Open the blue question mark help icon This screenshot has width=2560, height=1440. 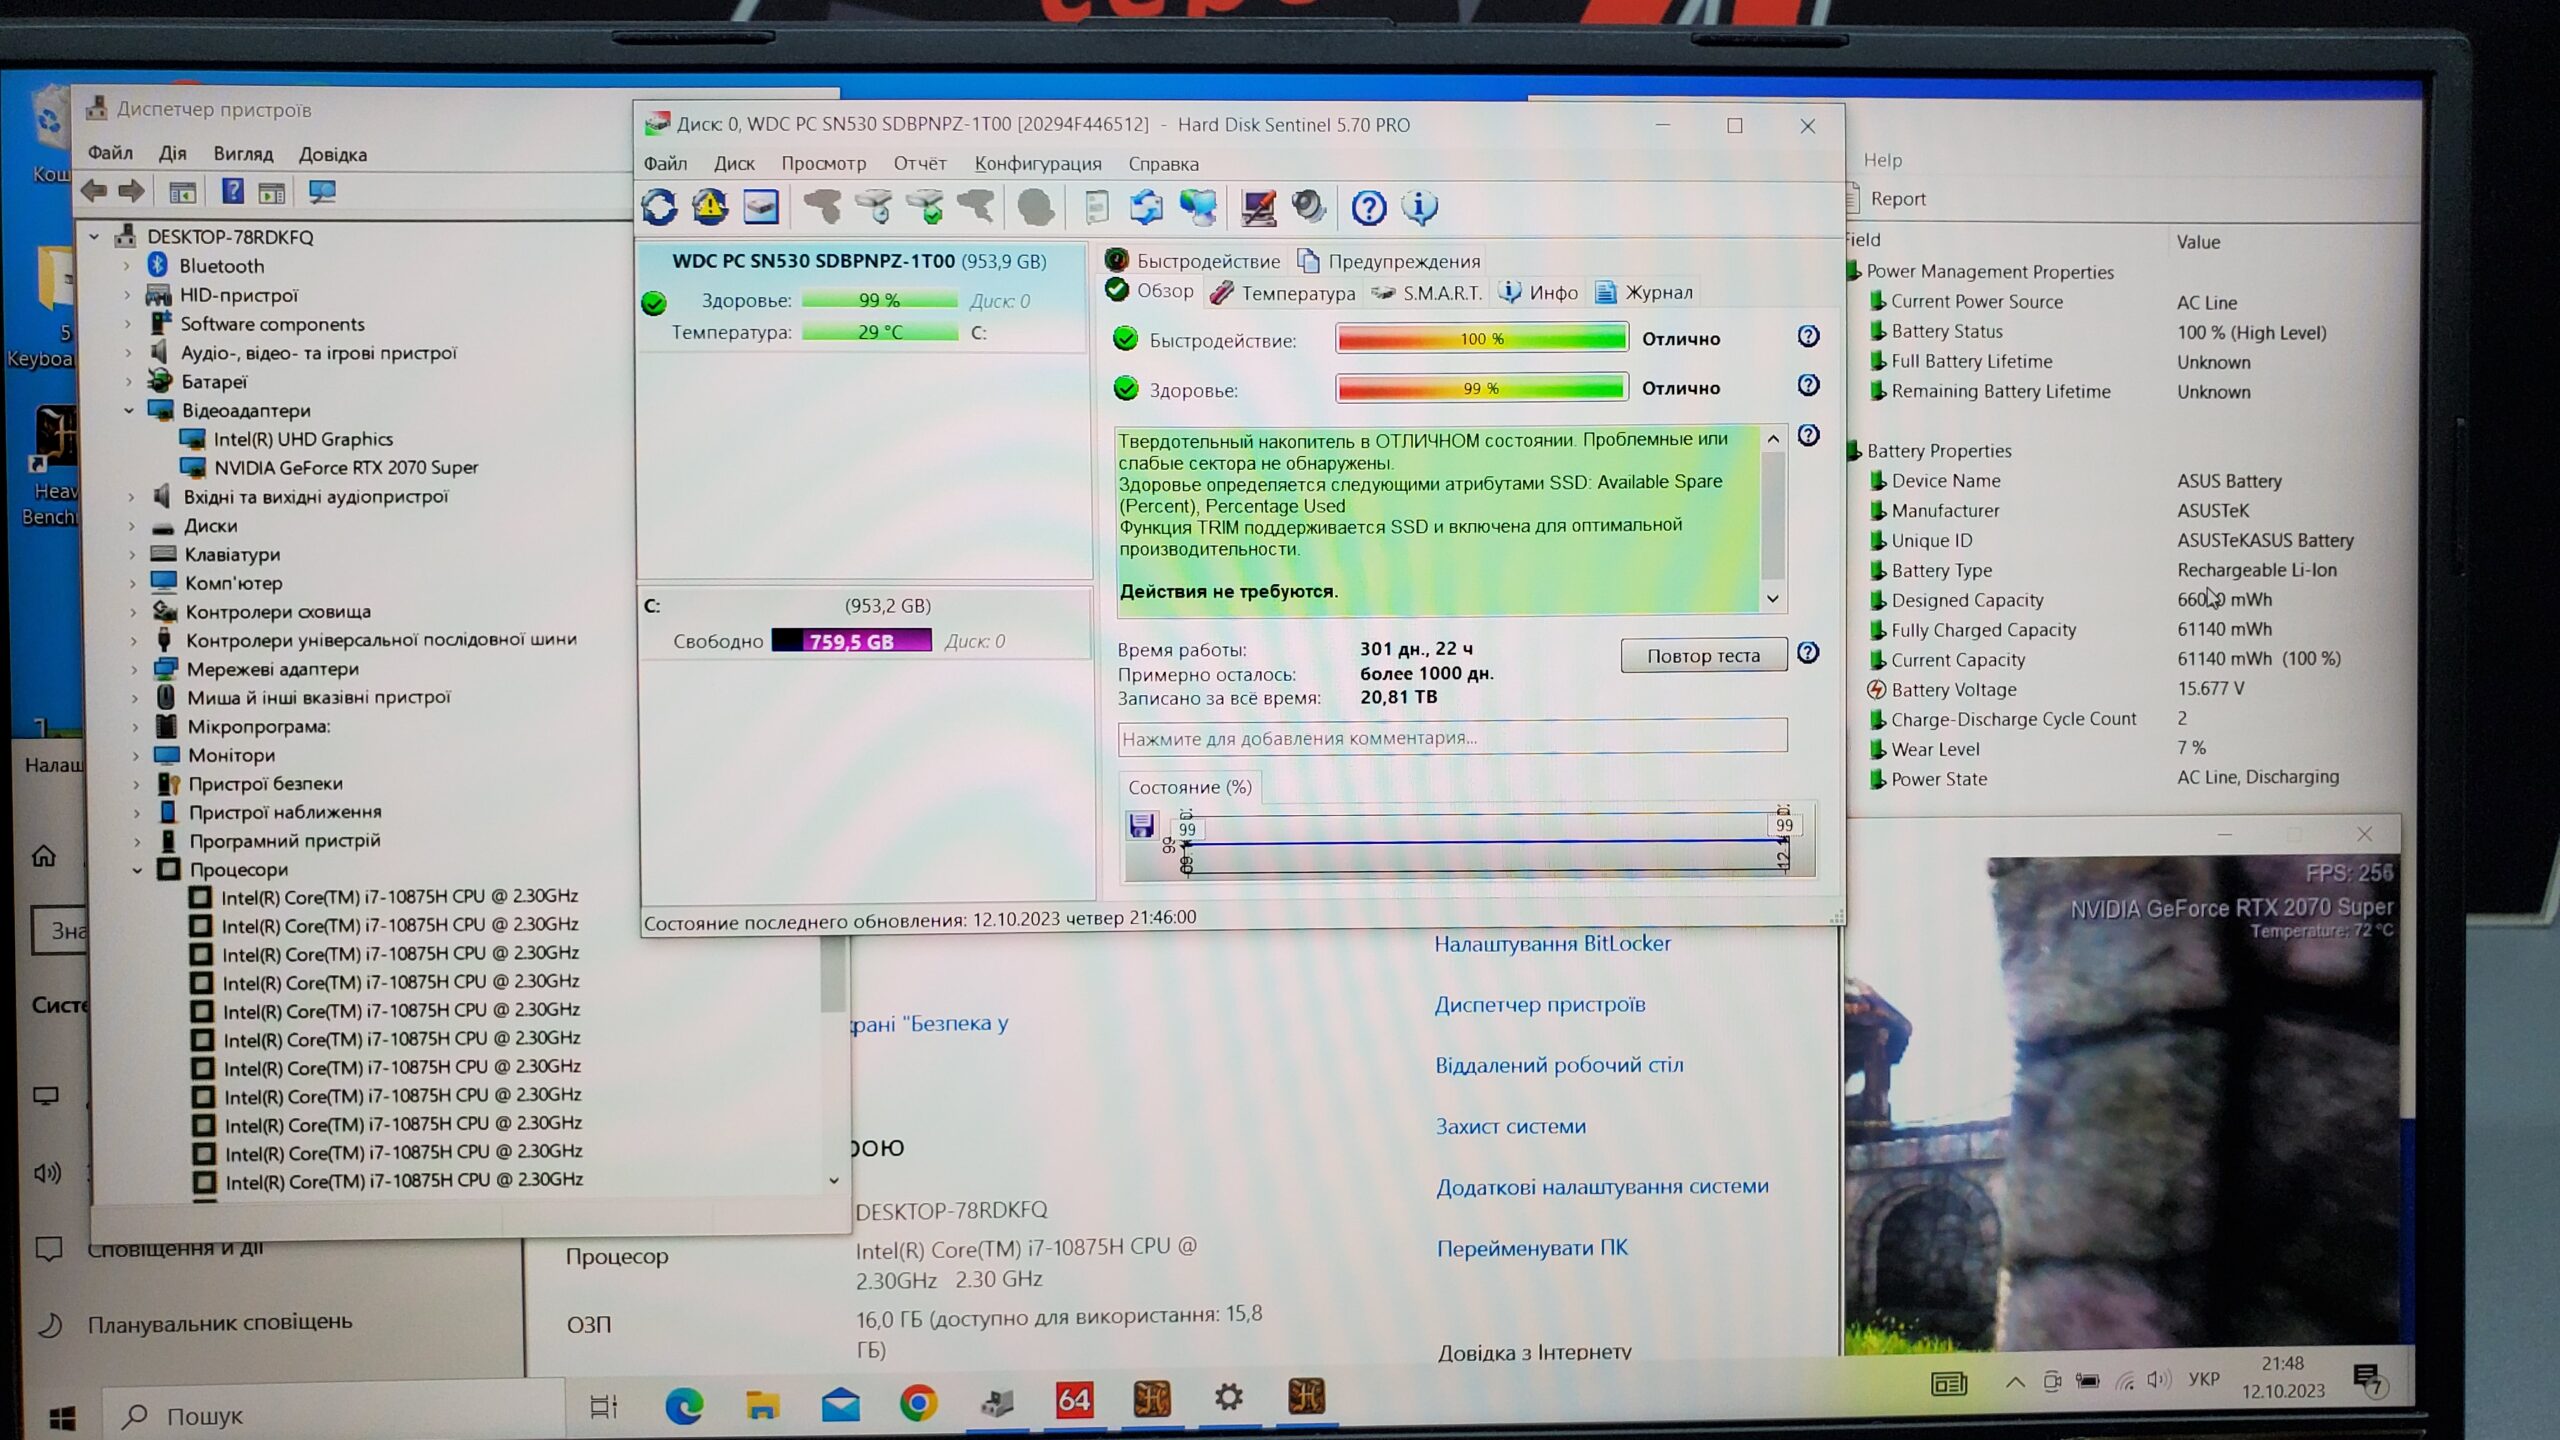(1368, 208)
